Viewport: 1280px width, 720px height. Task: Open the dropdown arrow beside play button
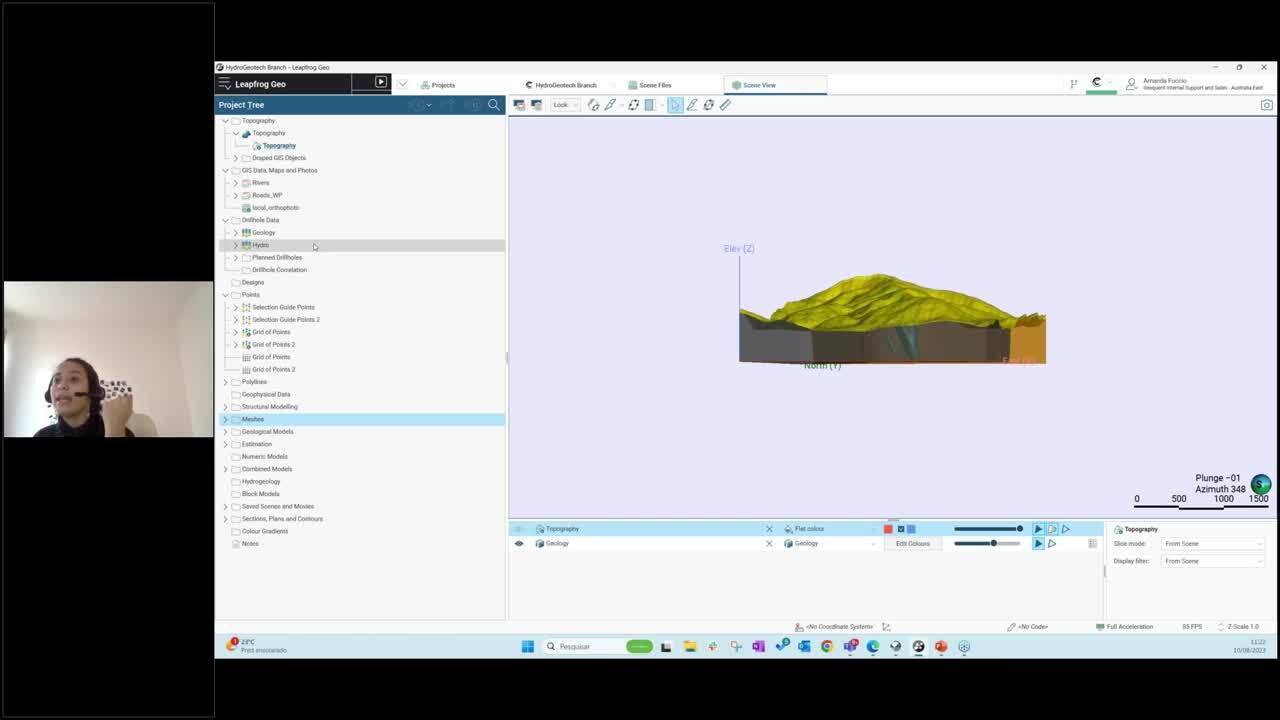(402, 83)
